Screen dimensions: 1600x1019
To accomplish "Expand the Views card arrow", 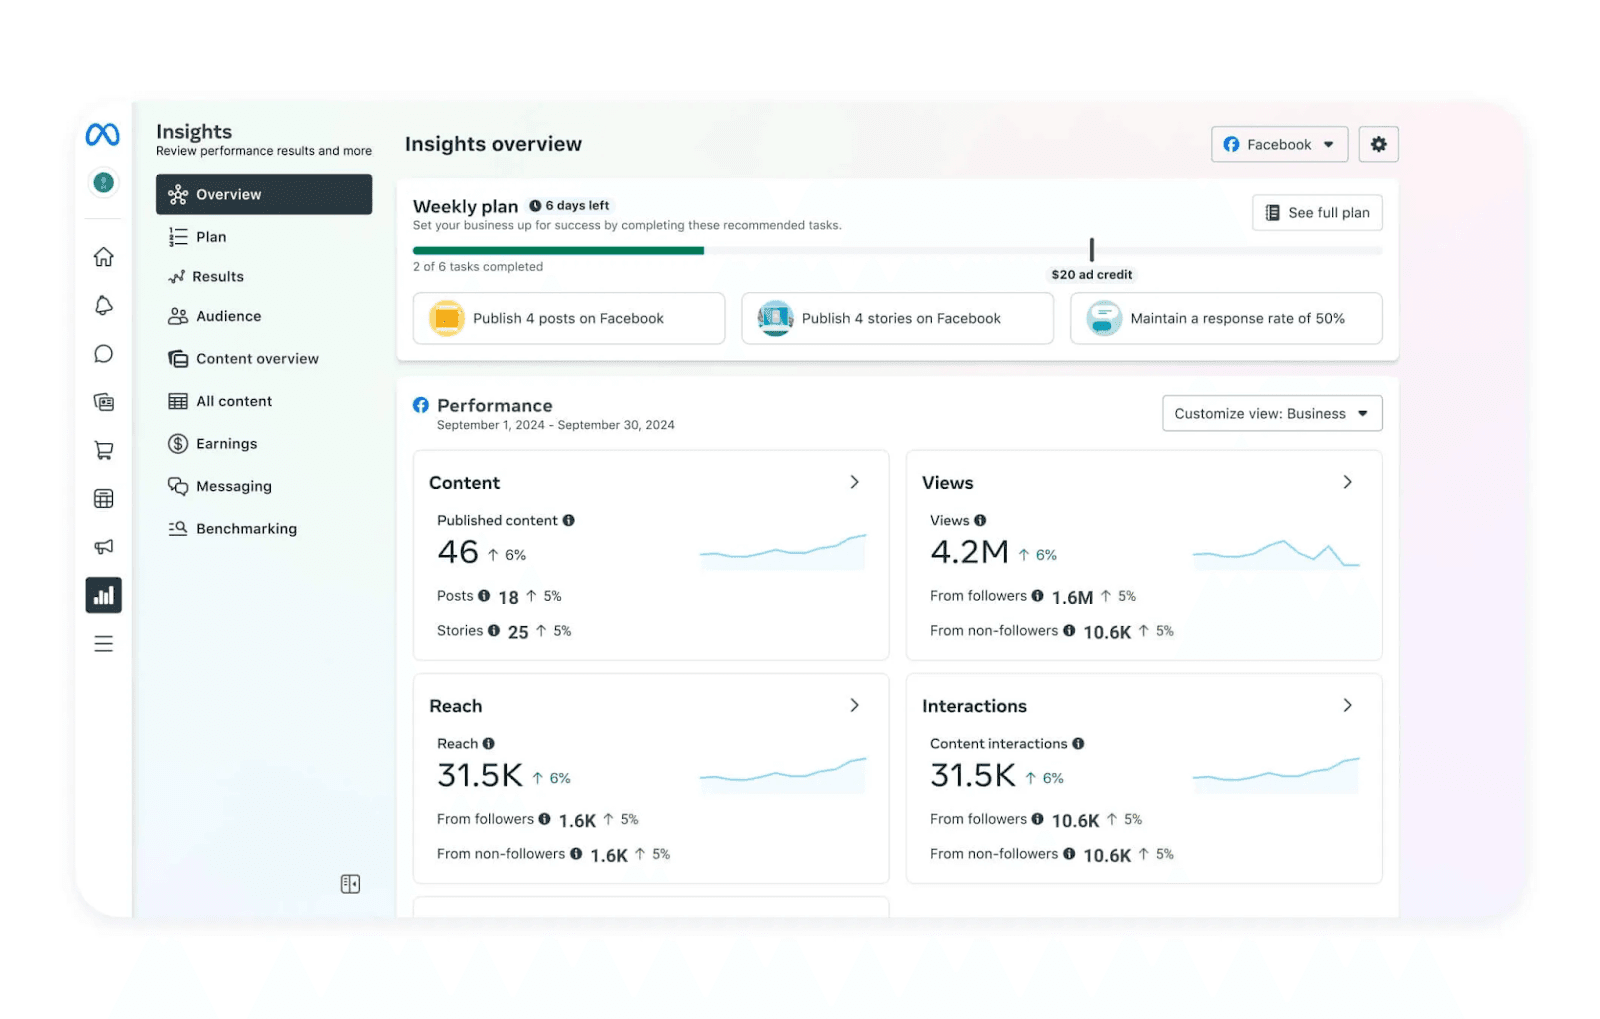I will pos(1347,482).
